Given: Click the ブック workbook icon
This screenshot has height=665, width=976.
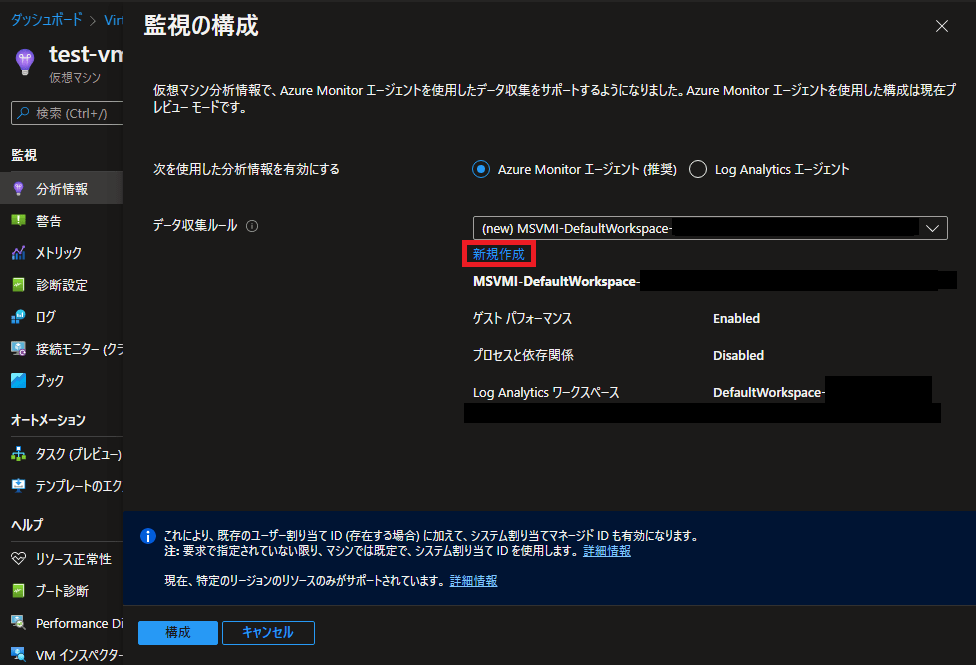Looking at the screenshot, I should 19,380.
